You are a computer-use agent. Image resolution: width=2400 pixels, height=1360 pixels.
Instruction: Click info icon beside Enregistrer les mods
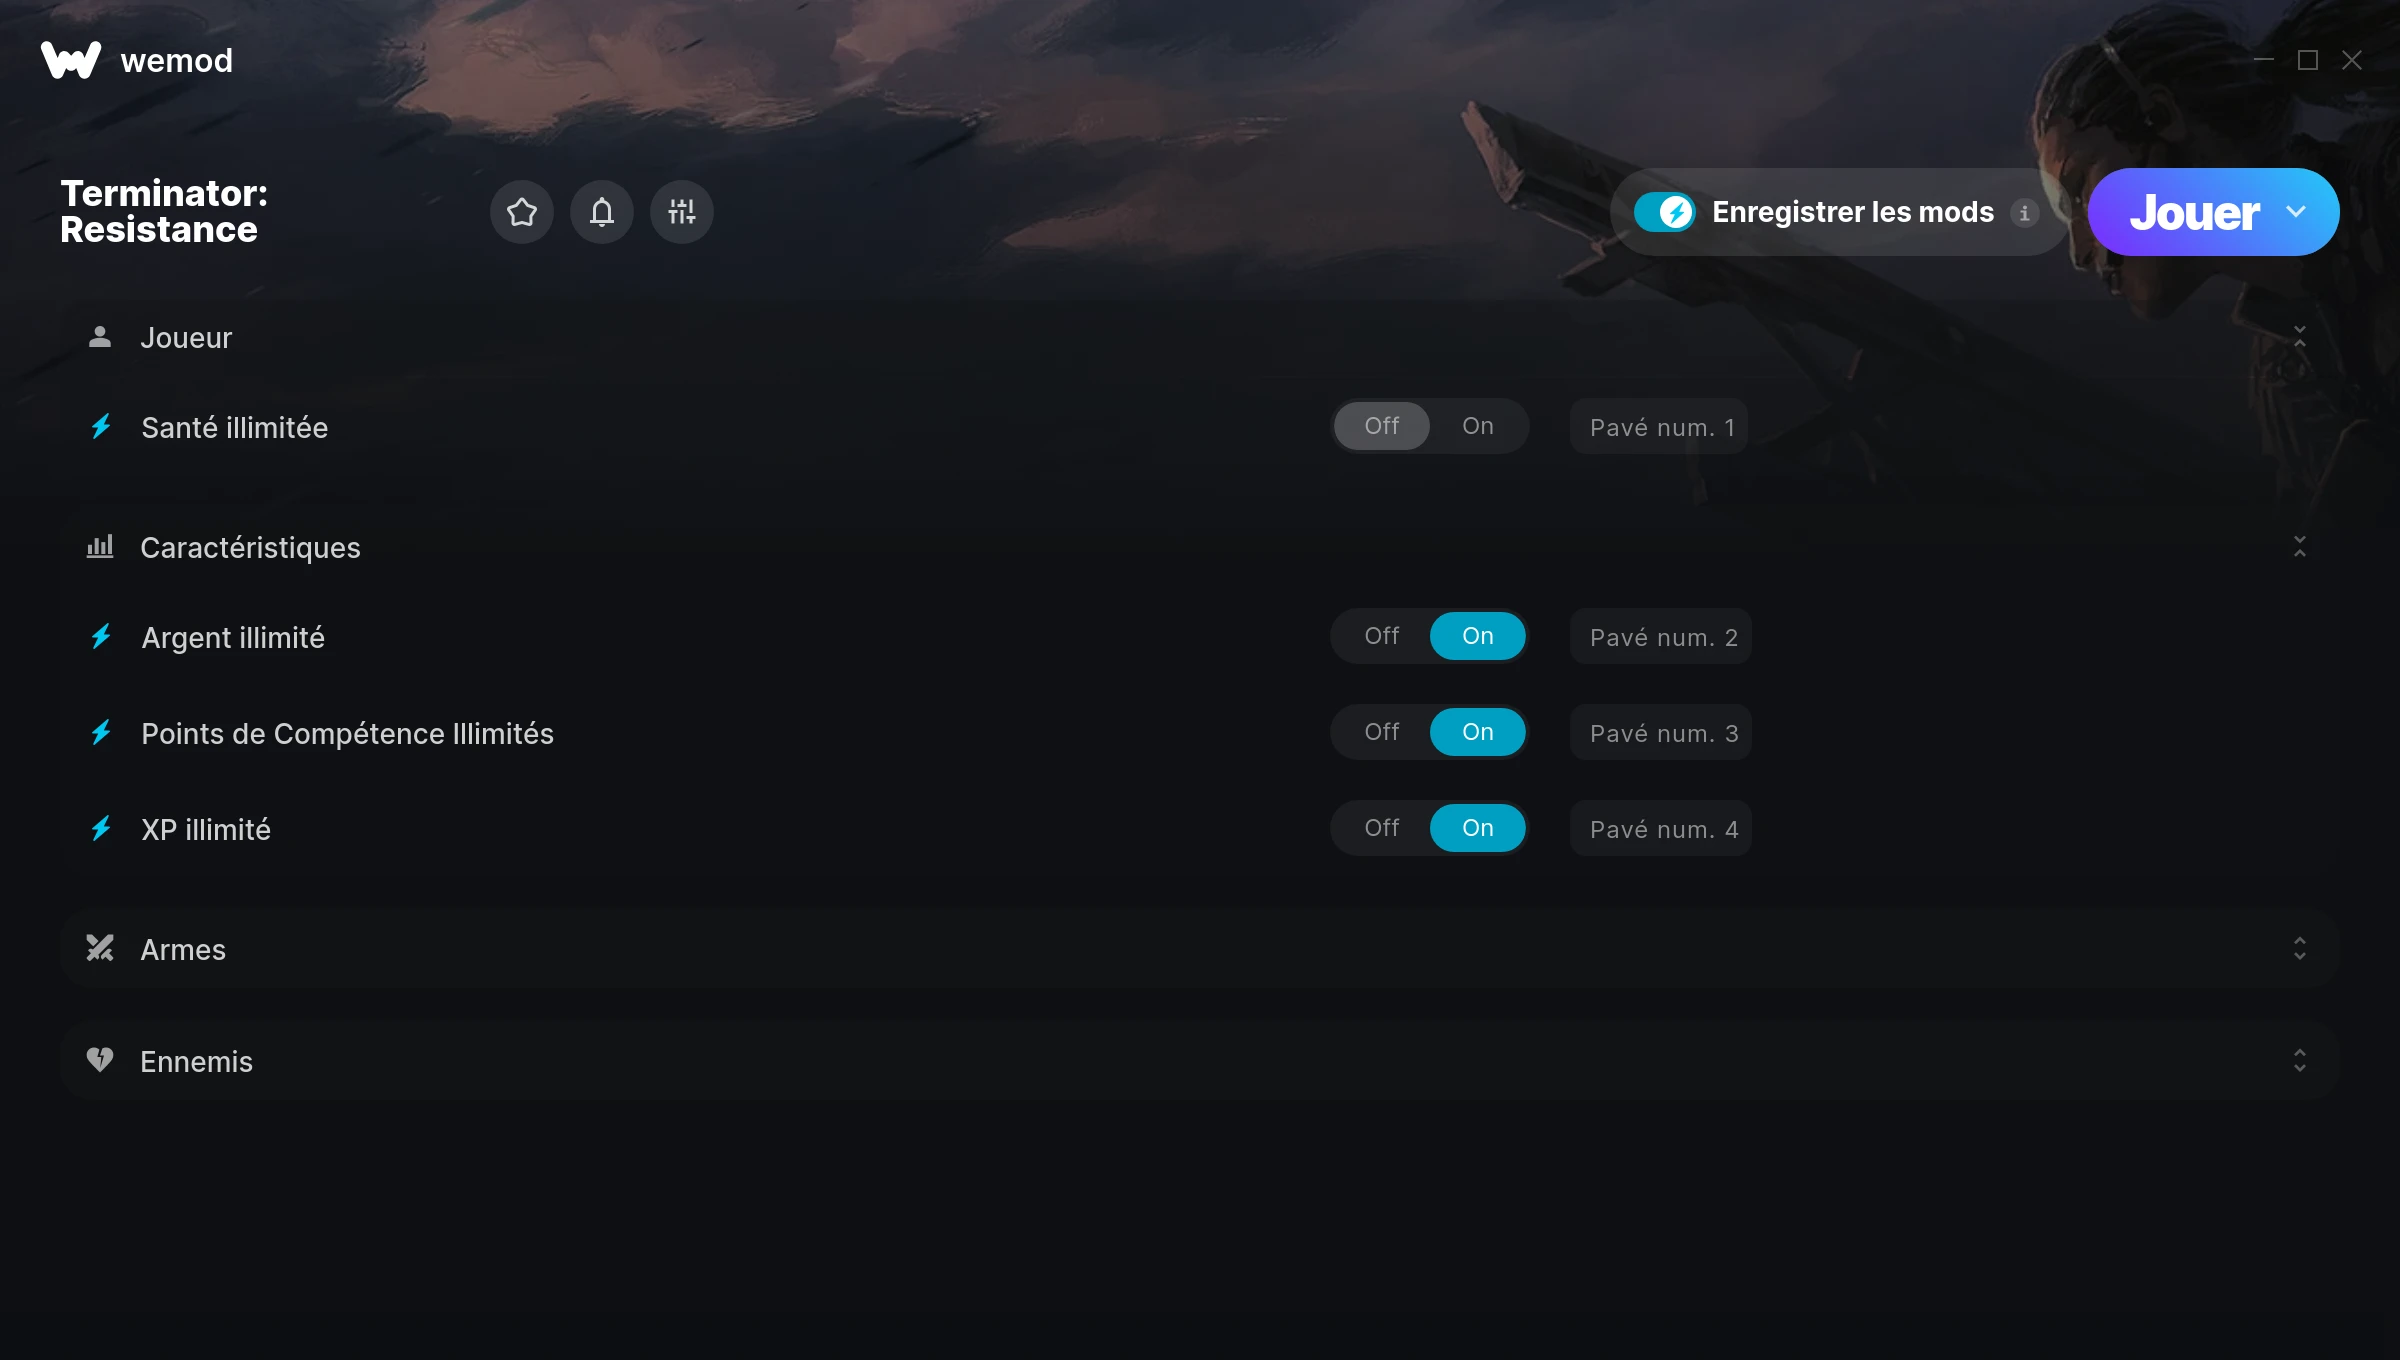coord(2025,213)
